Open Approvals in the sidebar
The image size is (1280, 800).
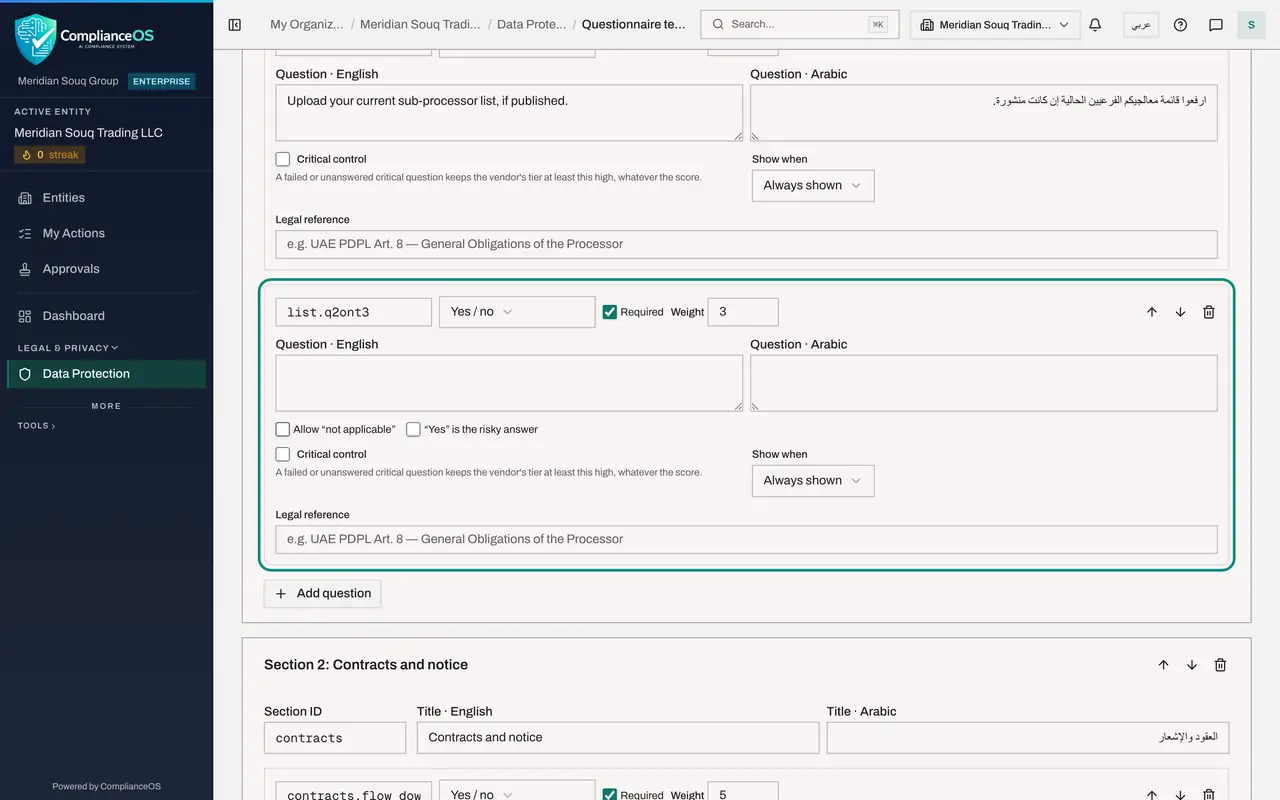point(106,269)
